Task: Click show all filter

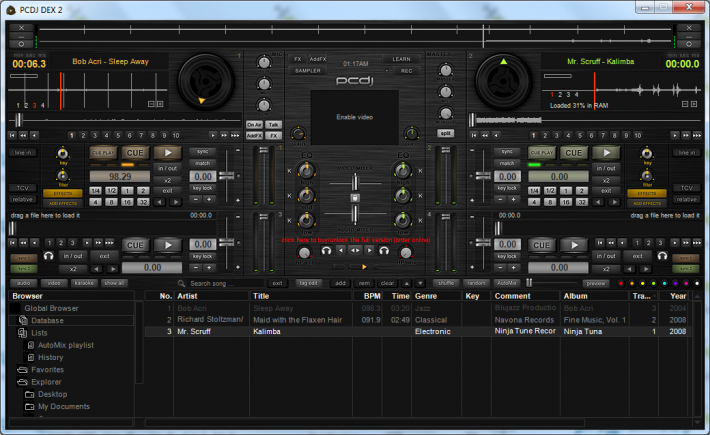Action: [114, 283]
